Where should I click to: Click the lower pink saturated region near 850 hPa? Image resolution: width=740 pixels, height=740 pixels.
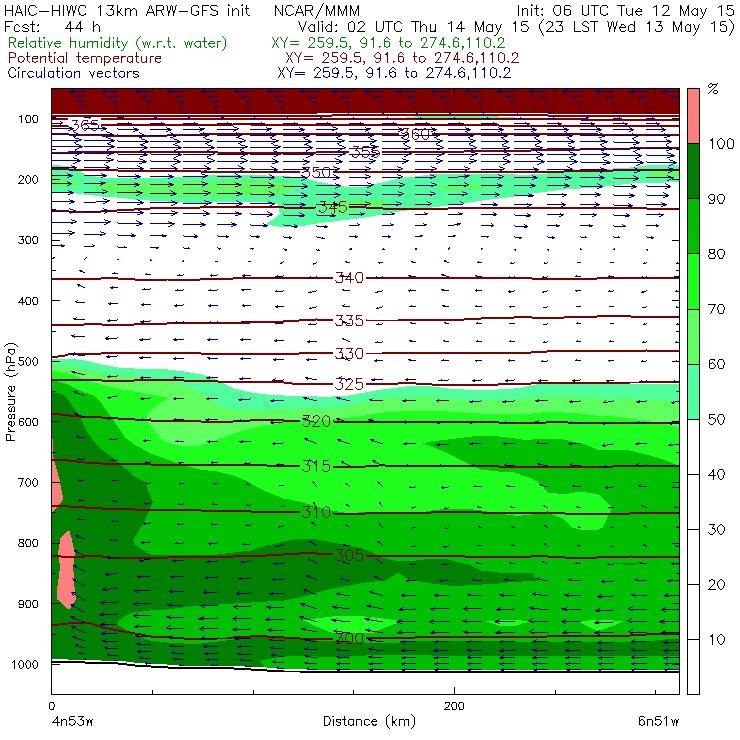66,571
